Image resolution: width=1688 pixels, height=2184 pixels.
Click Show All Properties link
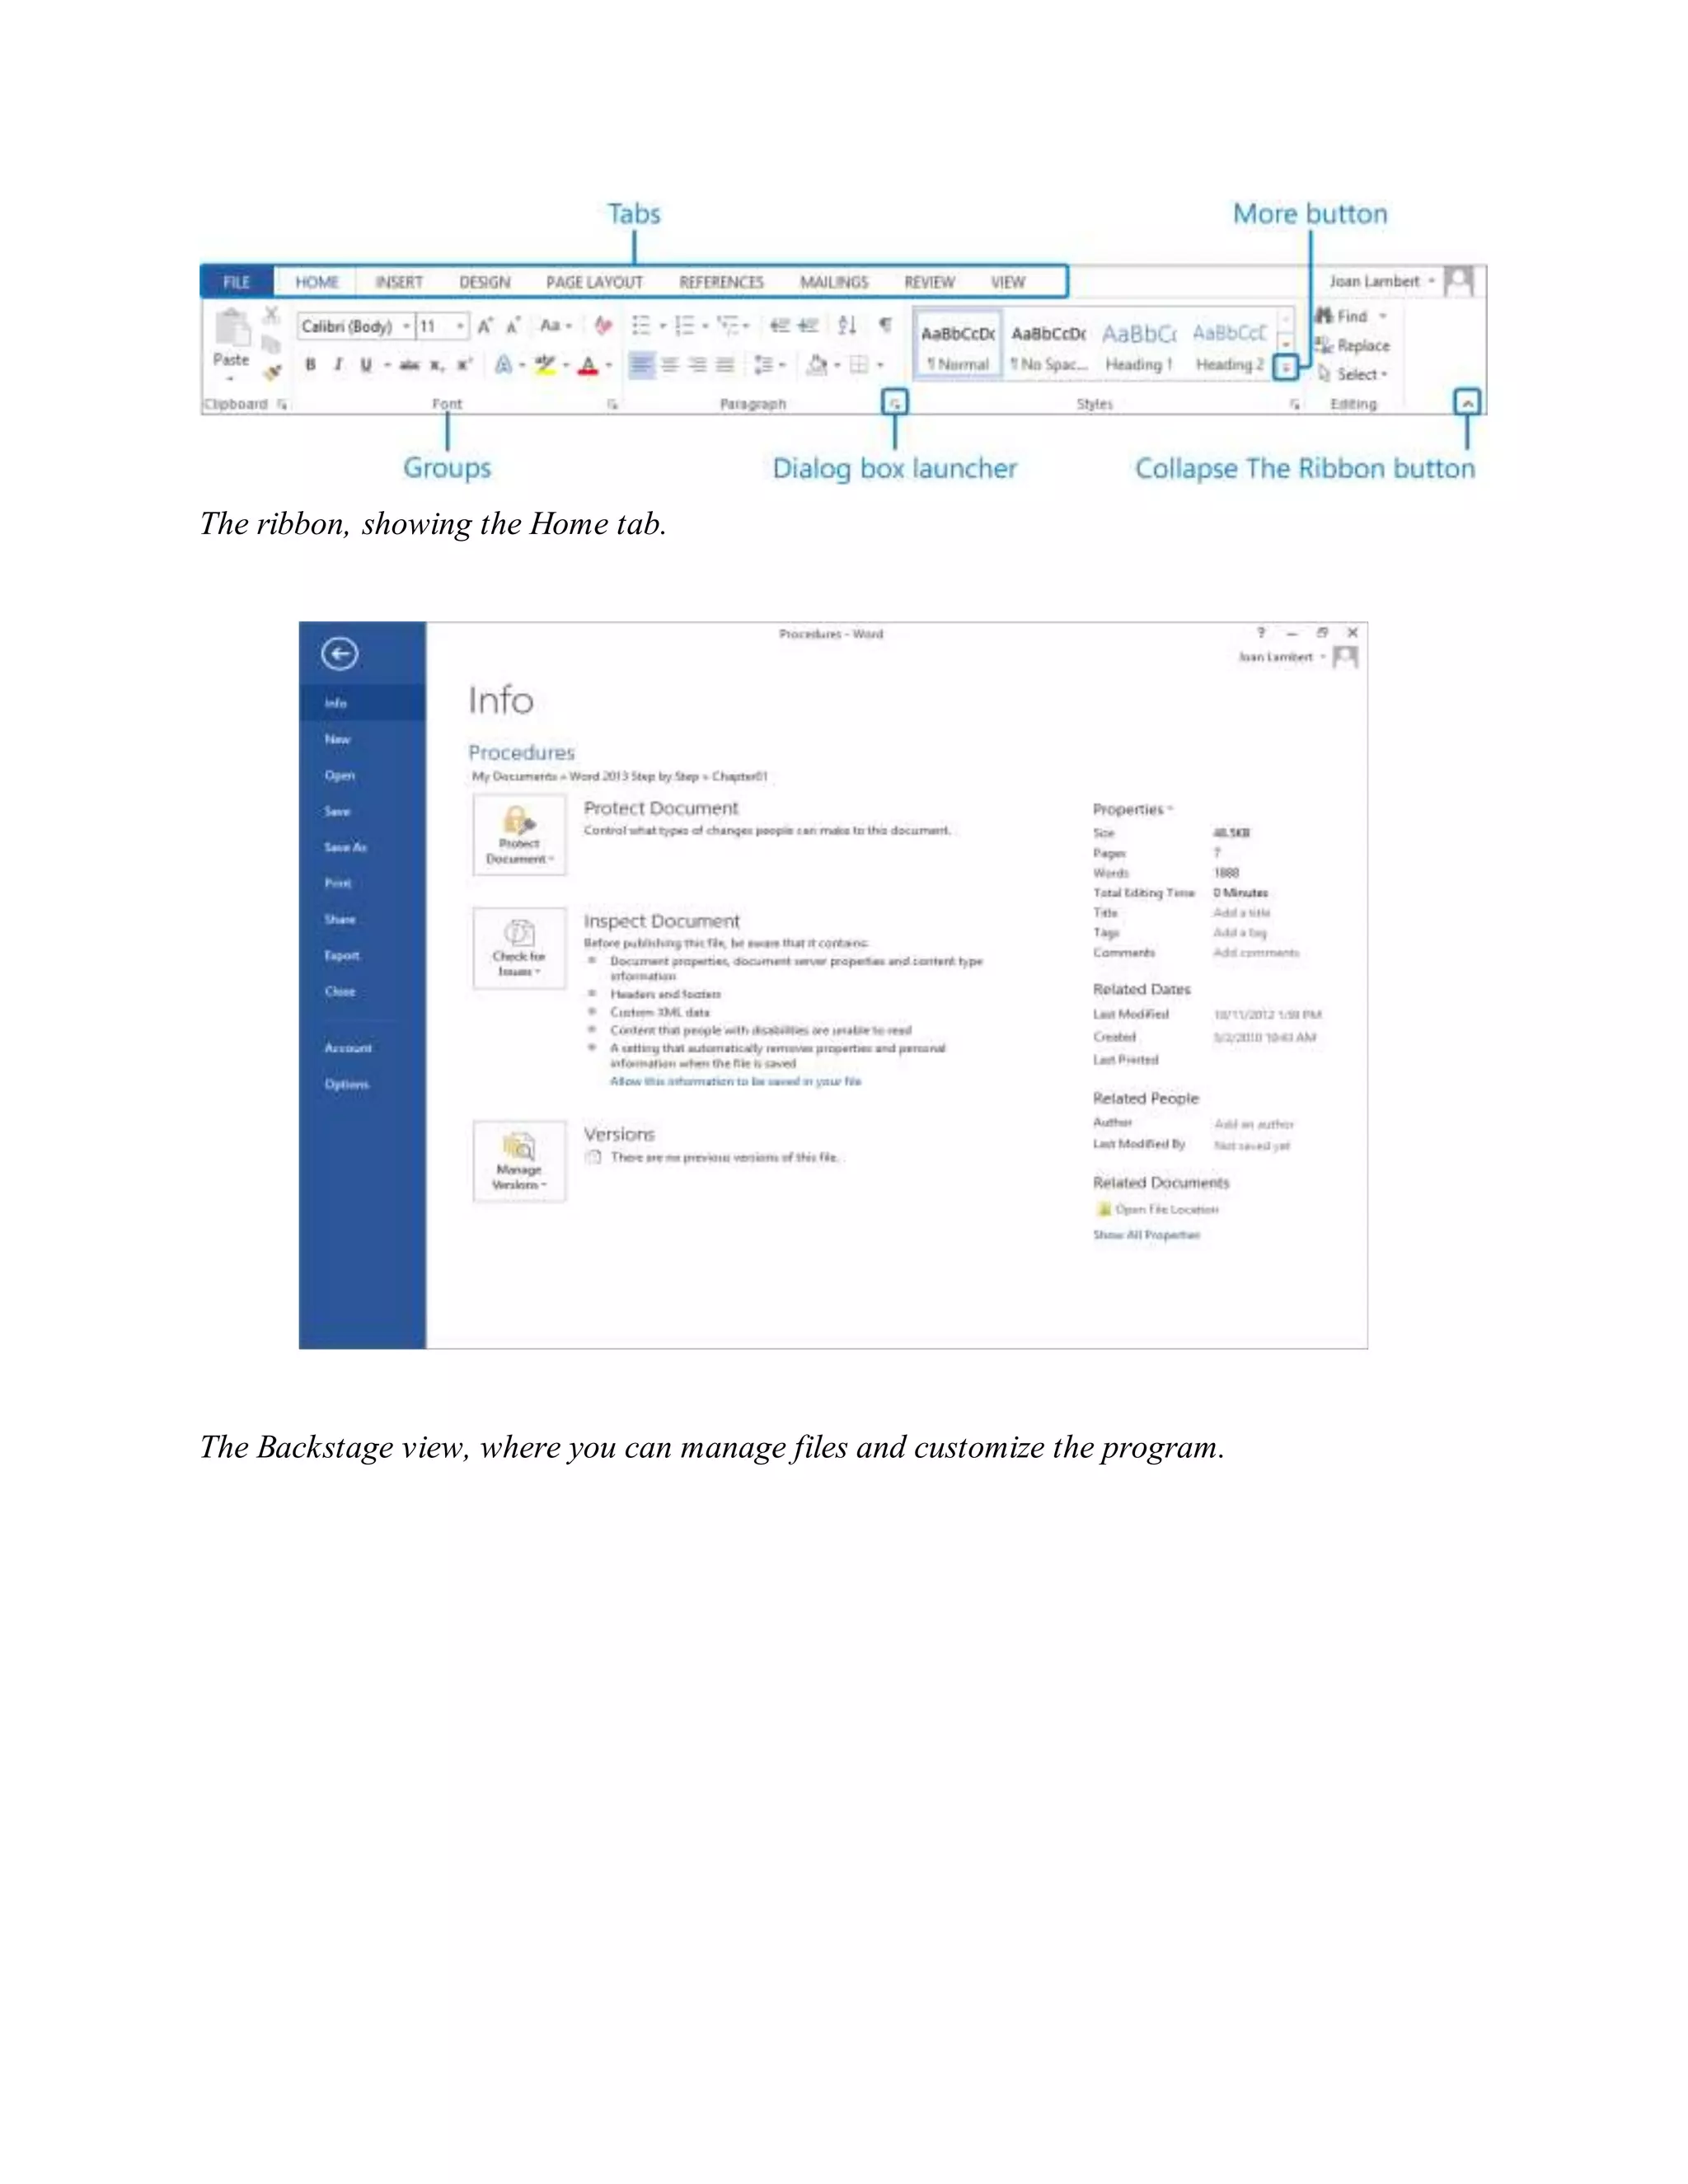click(x=1146, y=1235)
